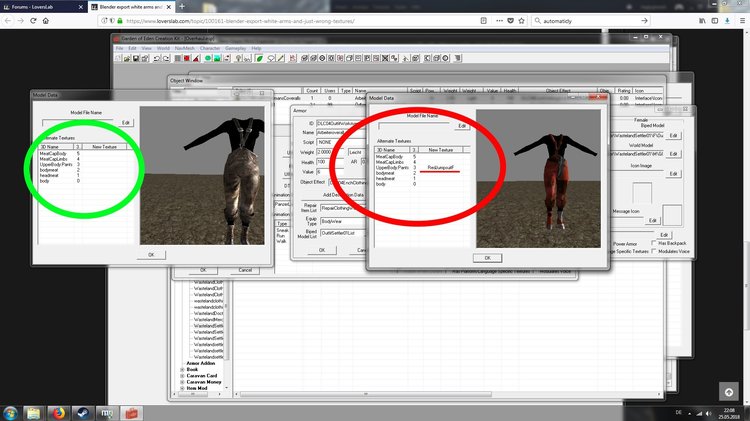Open the Script combo box showing NONE
The width and height of the screenshot is (750, 421).
point(341,142)
